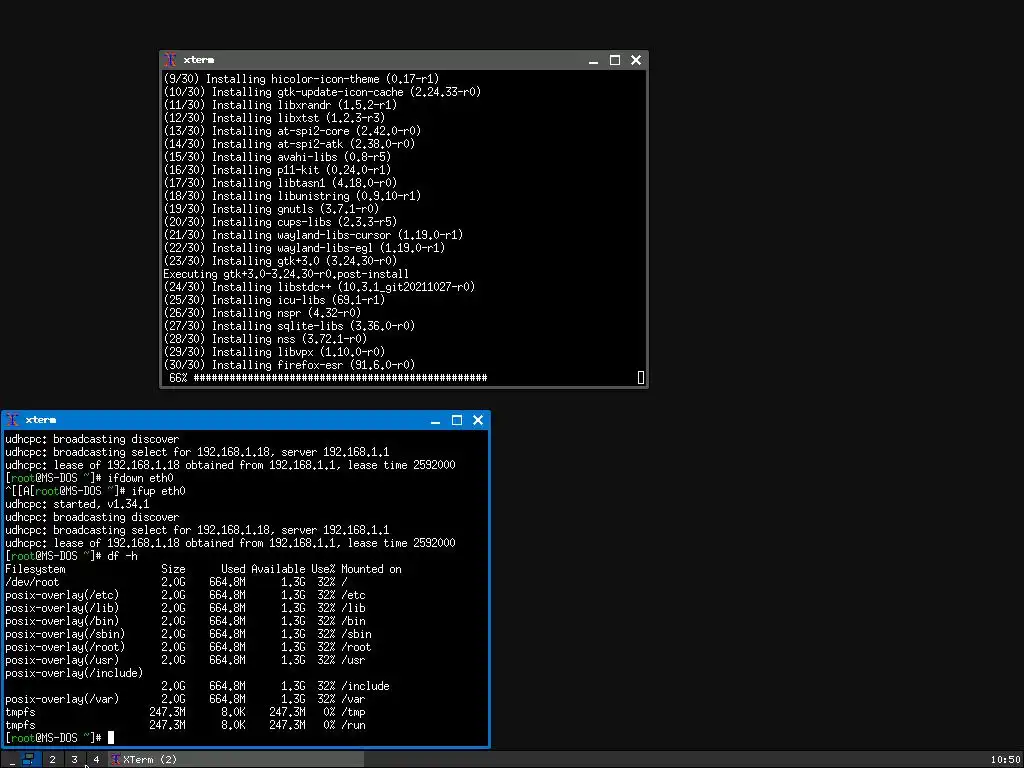Viewport: 1024px width, 768px height.
Task: Select the active workspace 1 pager icon
Action: click(x=29, y=760)
